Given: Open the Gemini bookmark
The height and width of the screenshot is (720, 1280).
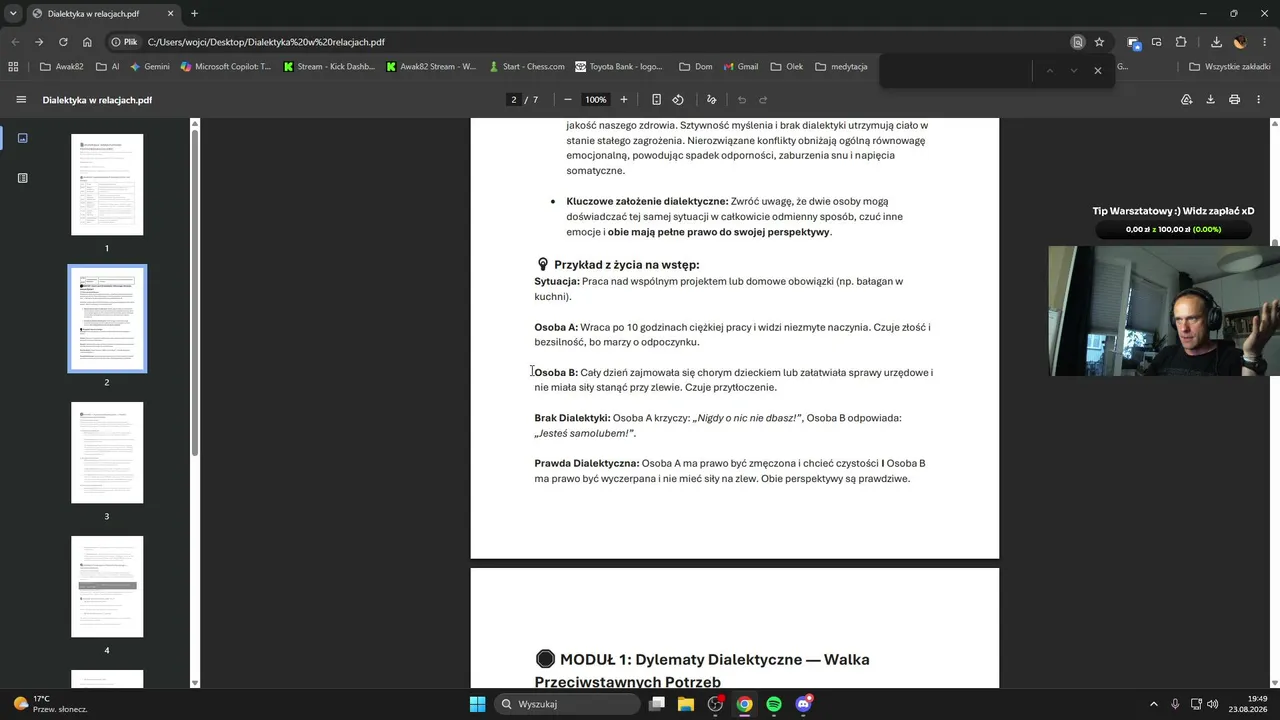Looking at the screenshot, I should 149,67.
